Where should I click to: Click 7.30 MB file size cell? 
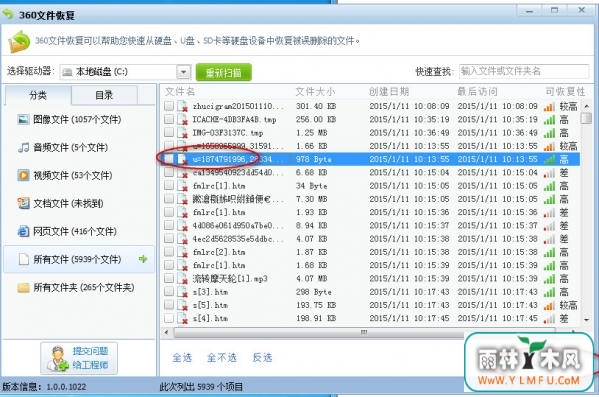pyautogui.click(x=312, y=199)
